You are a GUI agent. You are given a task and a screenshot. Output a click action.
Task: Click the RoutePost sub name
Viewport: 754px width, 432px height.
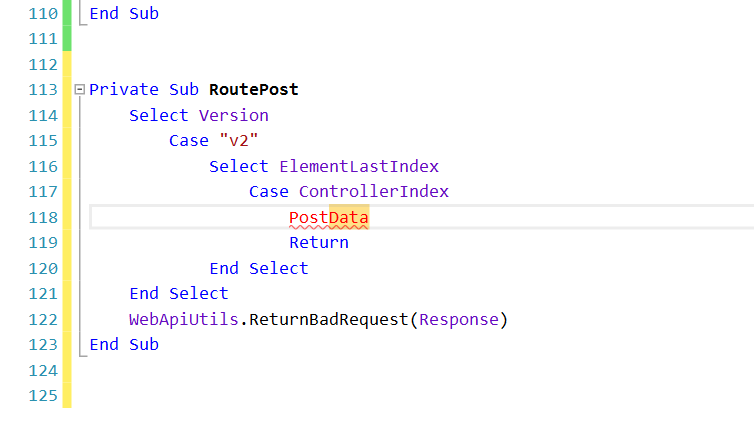point(253,90)
